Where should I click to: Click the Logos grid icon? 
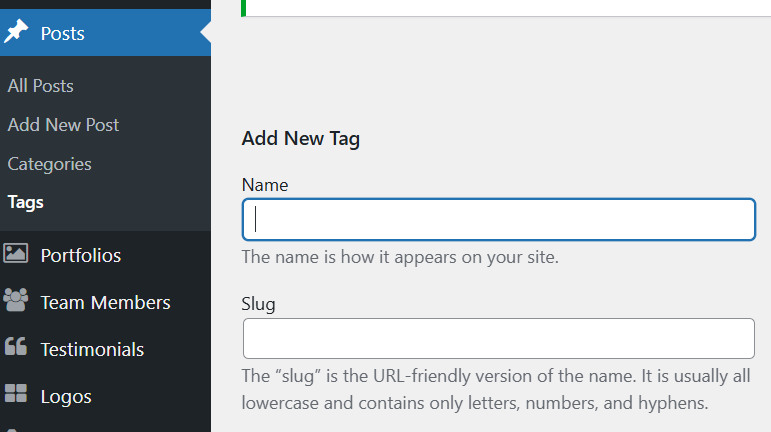pos(16,395)
